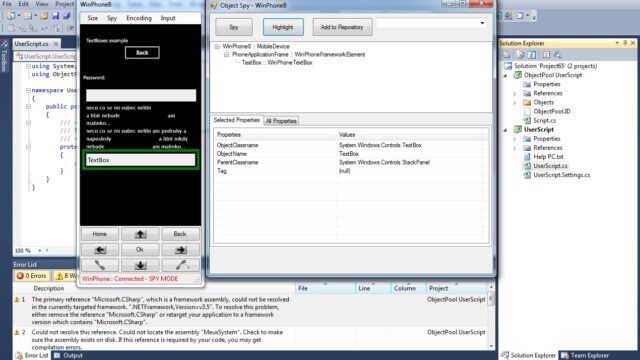The height and width of the screenshot is (360, 640).
Task: Open the editor zoom 100 % dropdown
Action: tap(40, 251)
